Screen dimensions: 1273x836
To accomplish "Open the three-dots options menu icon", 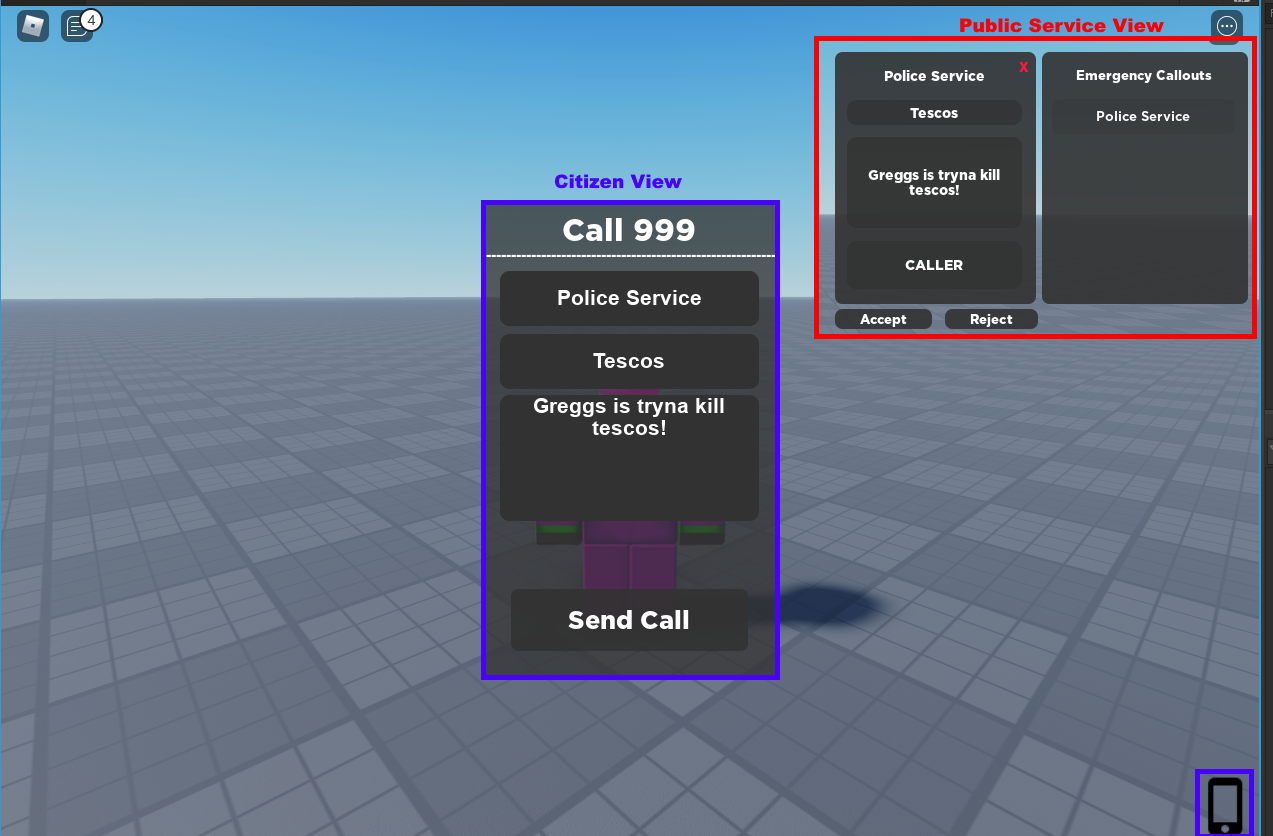I will point(1227,26).
